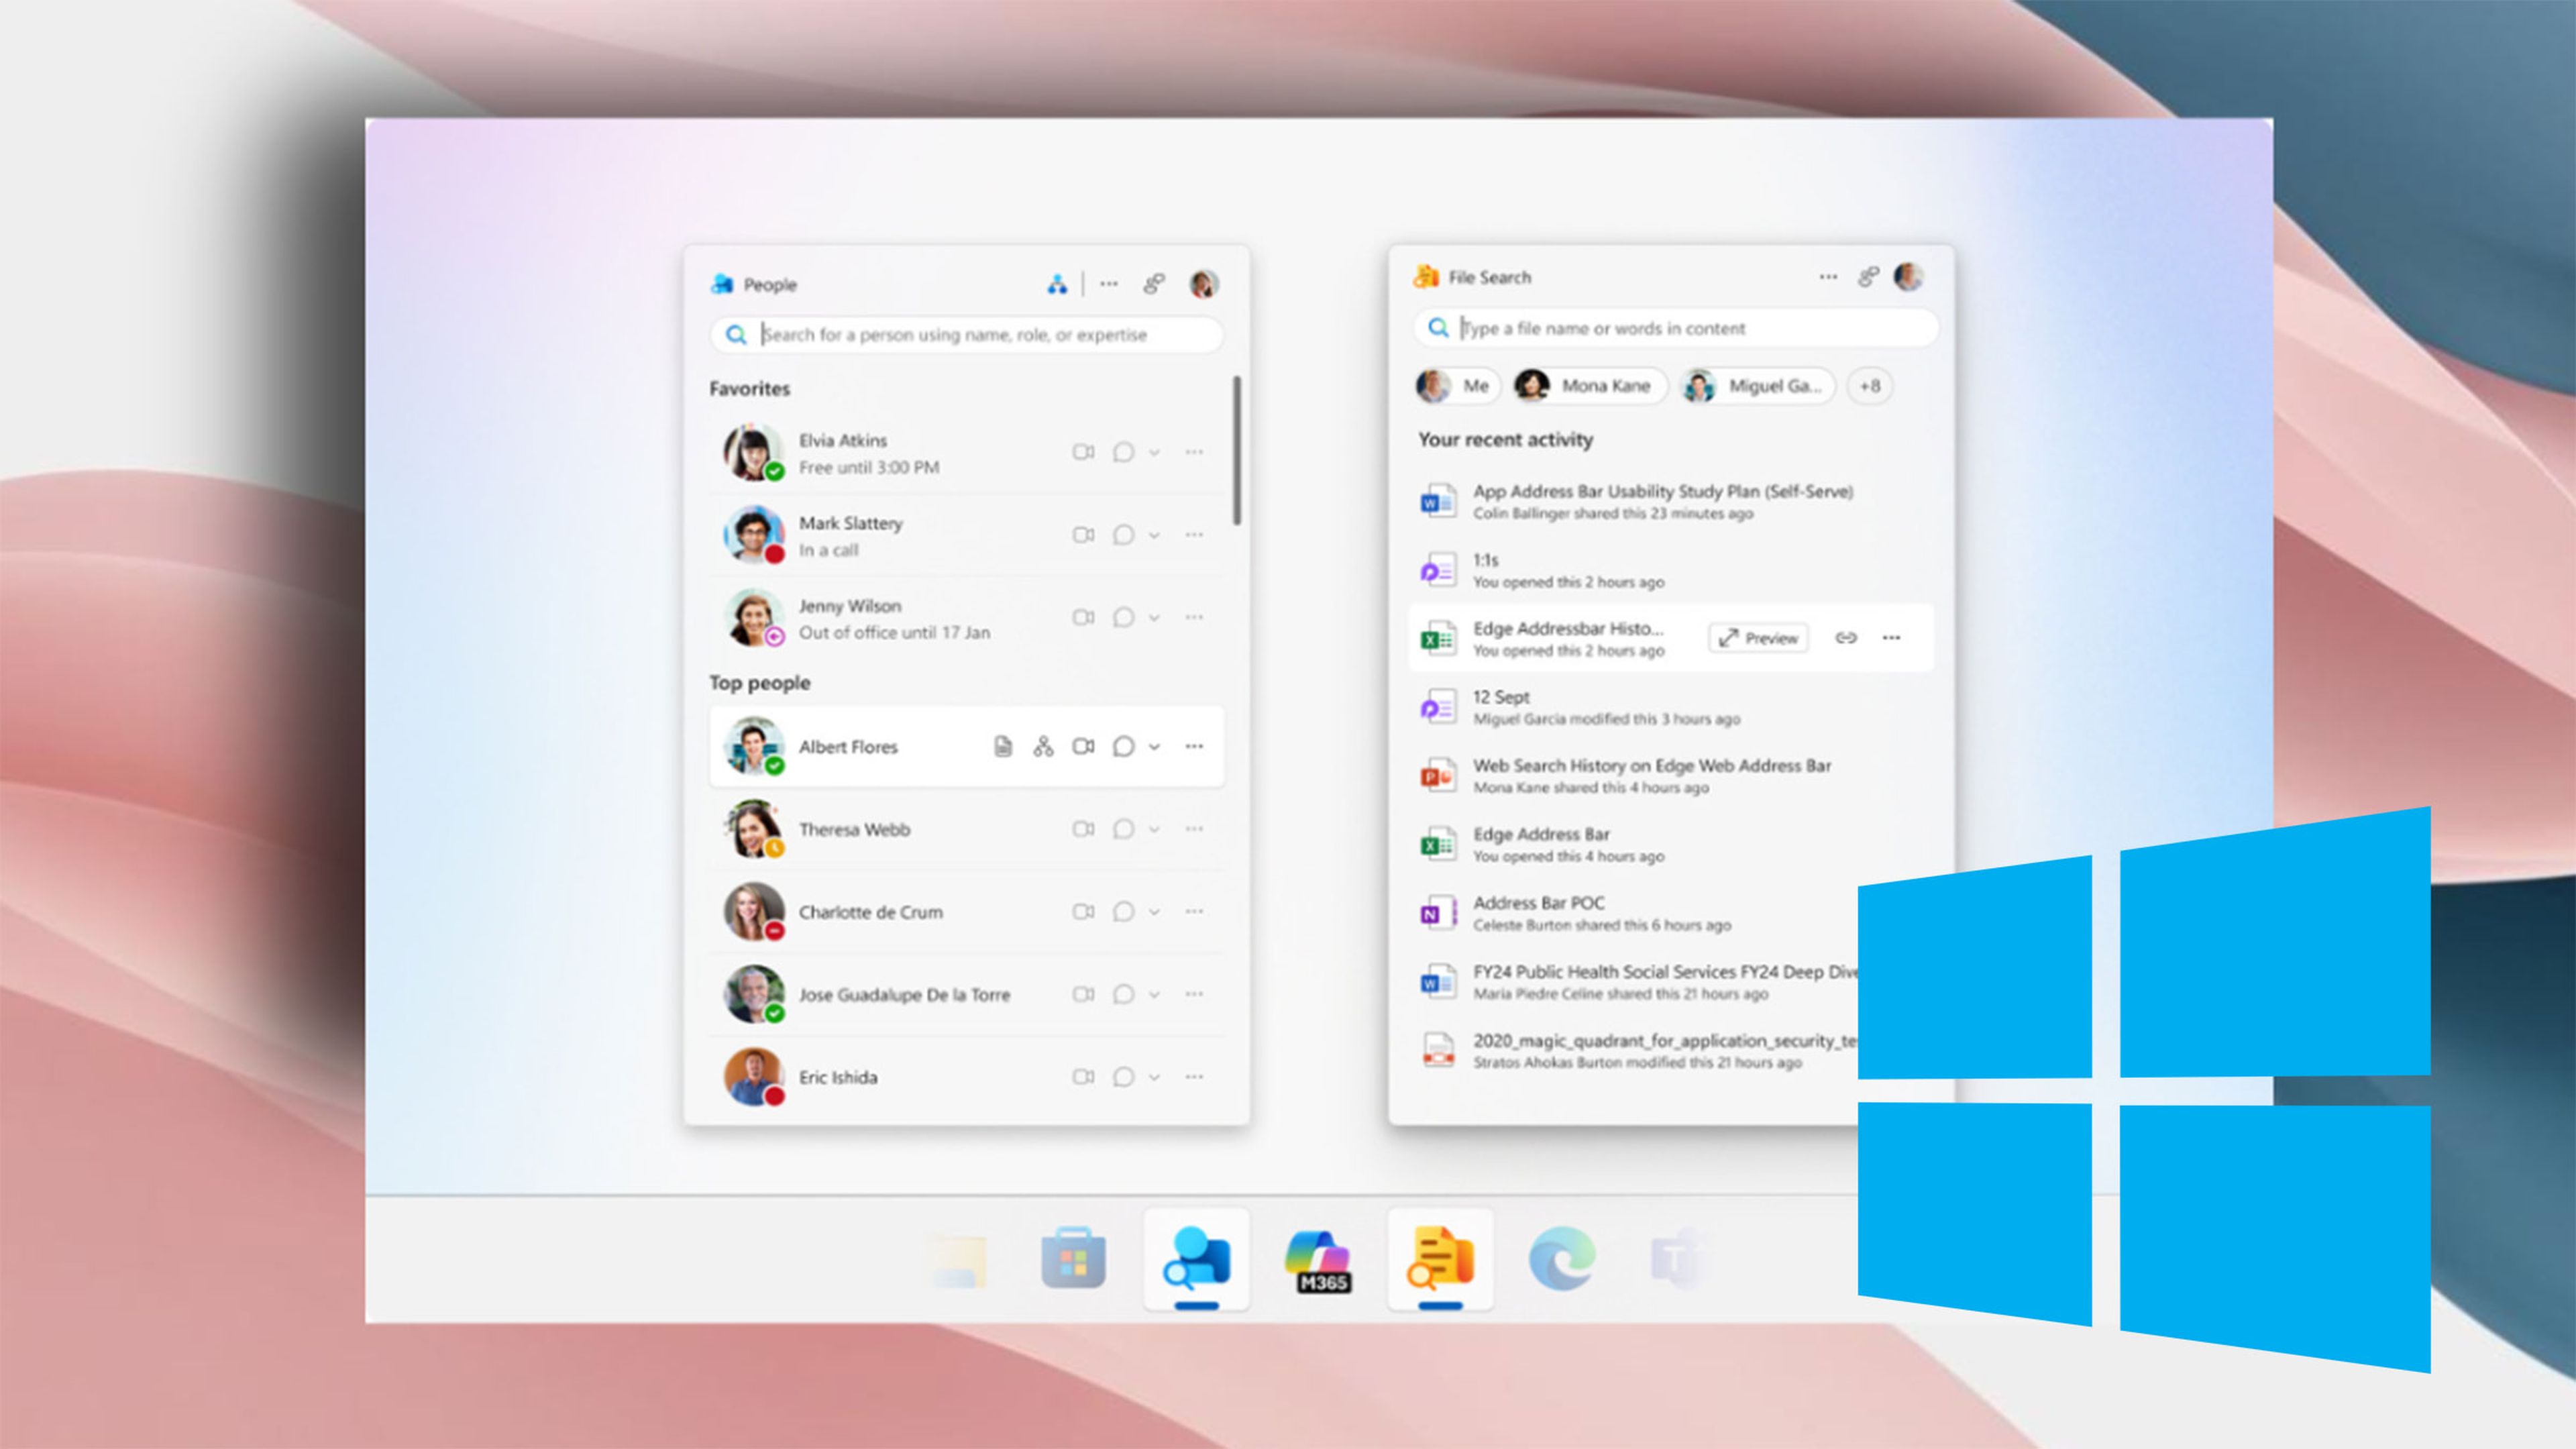This screenshot has width=2576, height=1449.
Task: Copy link for Edge Addressbar Histo... file
Action: [1846, 638]
